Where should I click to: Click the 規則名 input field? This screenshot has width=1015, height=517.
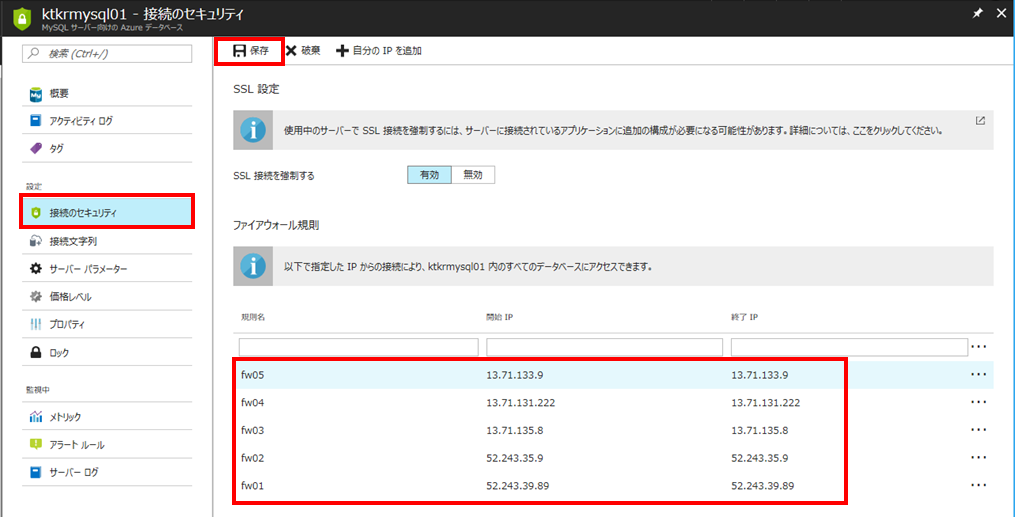click(359, 347)
